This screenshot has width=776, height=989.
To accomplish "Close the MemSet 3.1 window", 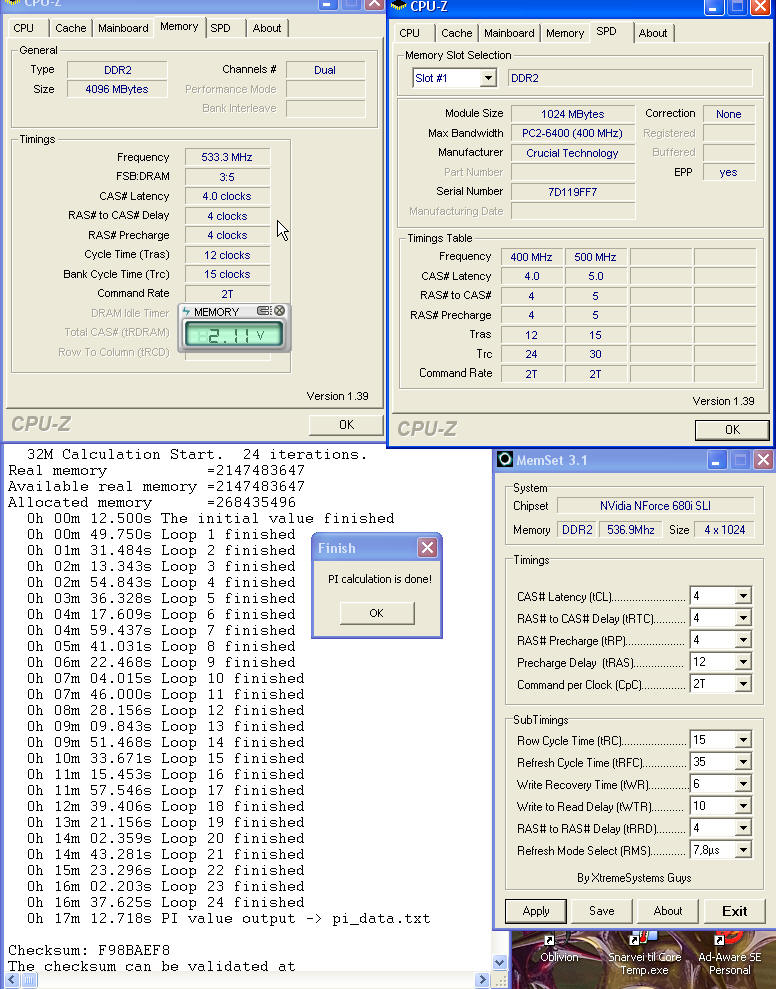I will (x=763, y=460).
